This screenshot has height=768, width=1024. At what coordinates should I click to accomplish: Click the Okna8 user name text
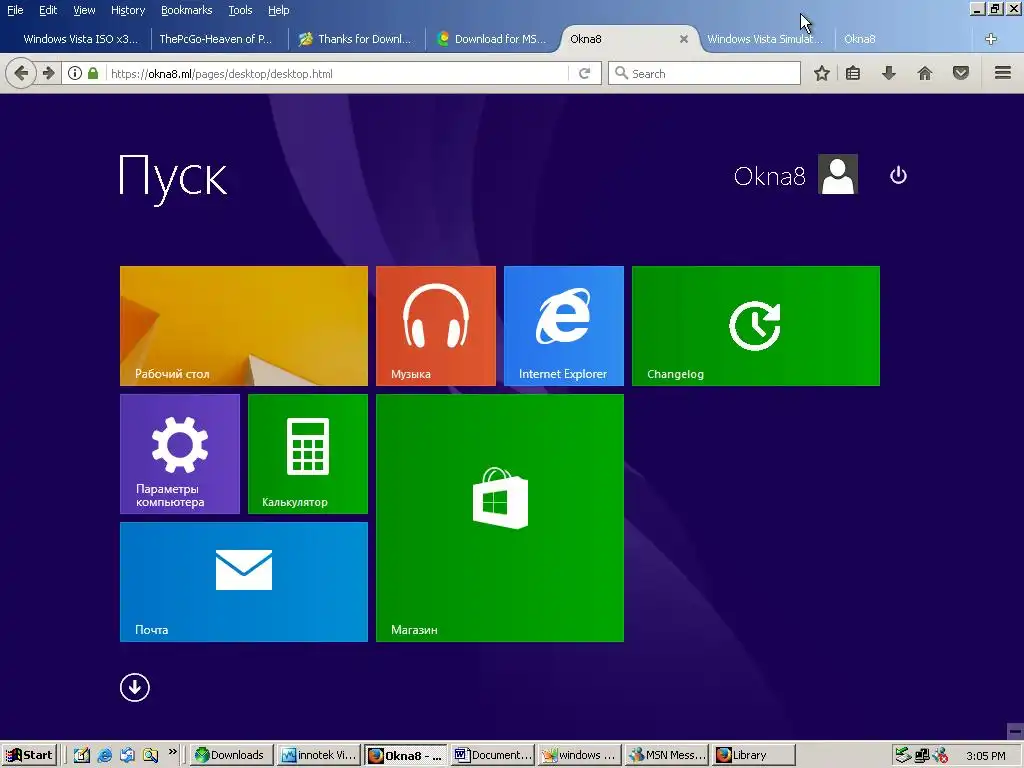coord(769,176)
